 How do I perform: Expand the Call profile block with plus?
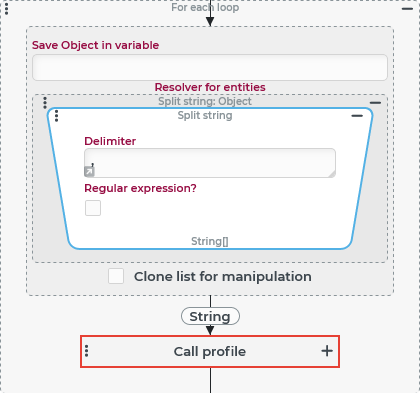coord(327,351)
